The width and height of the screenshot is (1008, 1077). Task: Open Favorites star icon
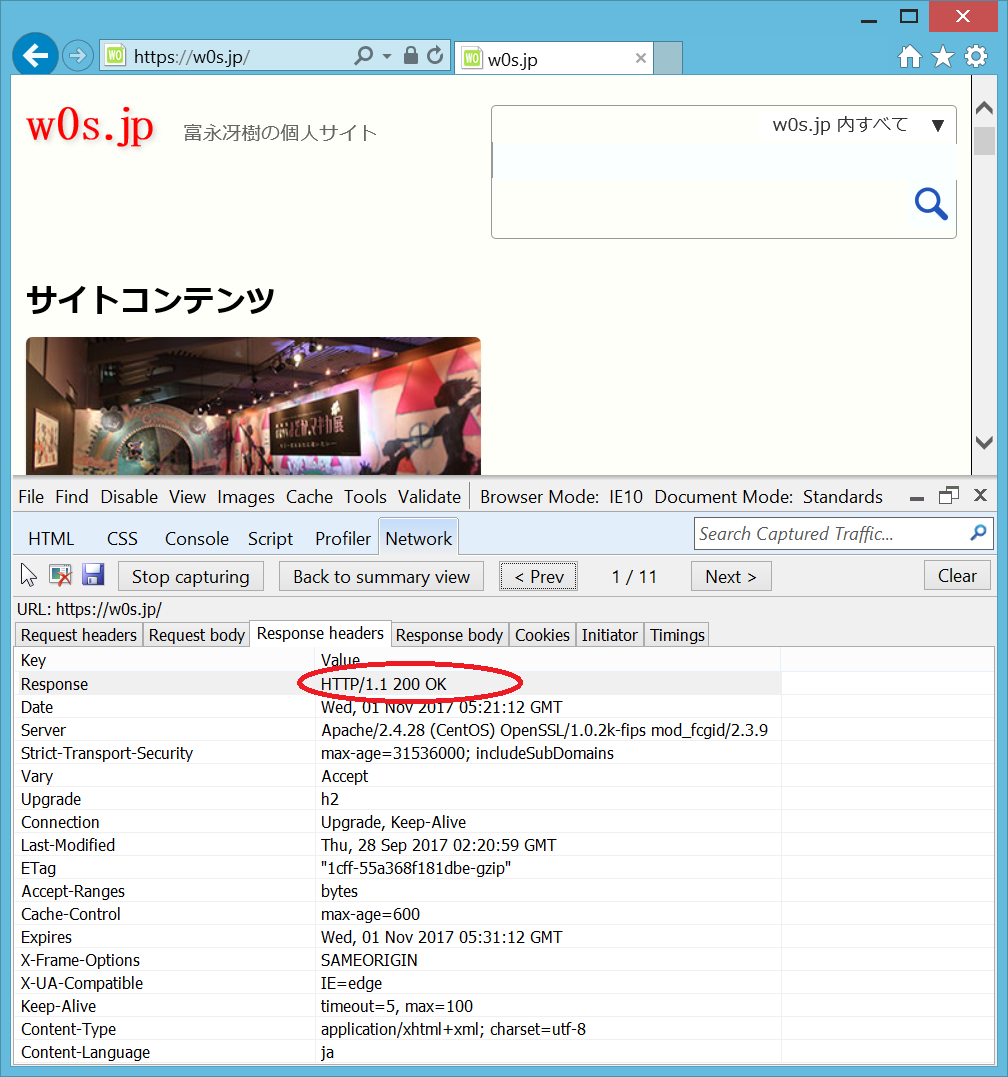[x=942, y=57]
